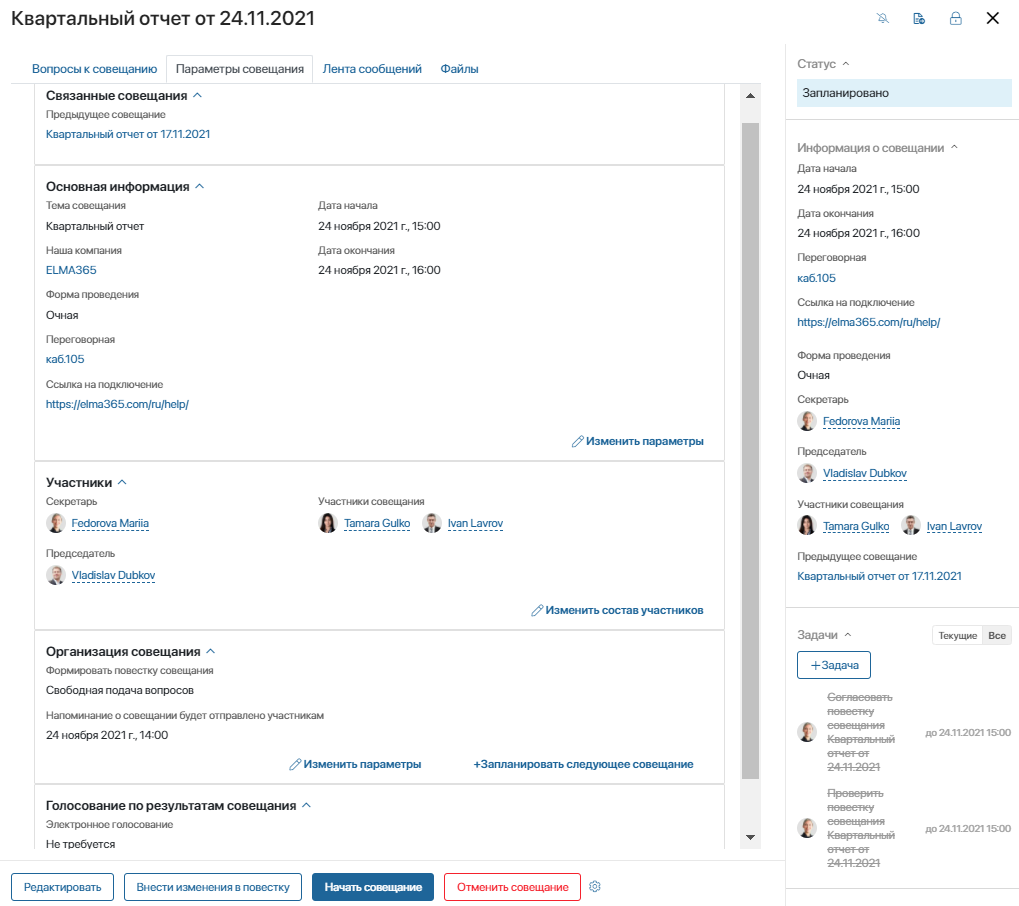
Task: Click Ivan Lavrov avatar in right sidebar
Action: pos(911,526)
